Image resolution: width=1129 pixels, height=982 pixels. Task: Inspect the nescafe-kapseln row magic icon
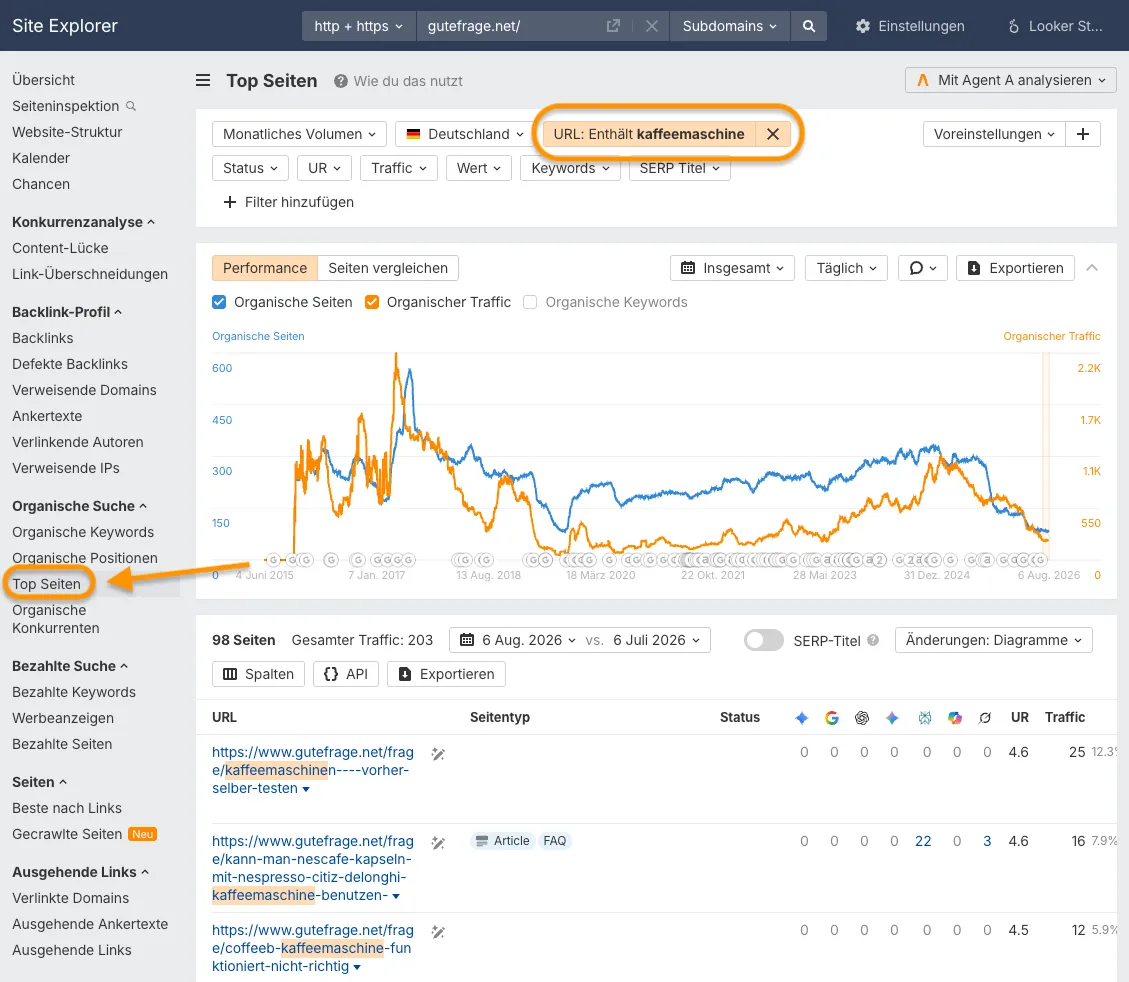tap(438, 842)
